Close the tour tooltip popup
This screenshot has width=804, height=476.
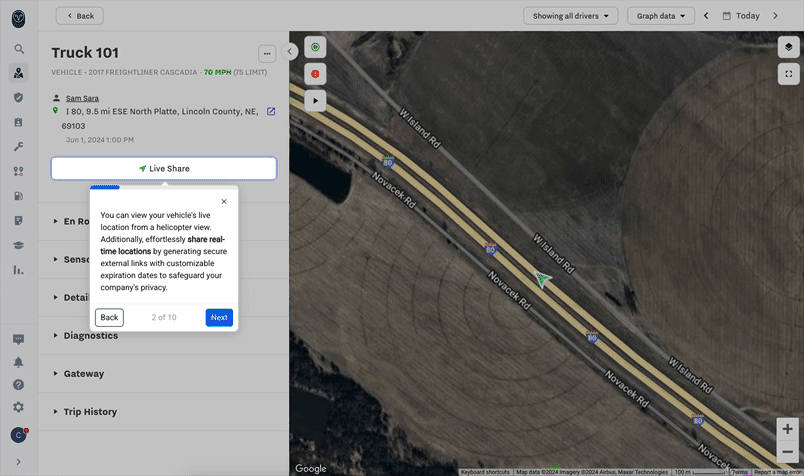point(224,202)
